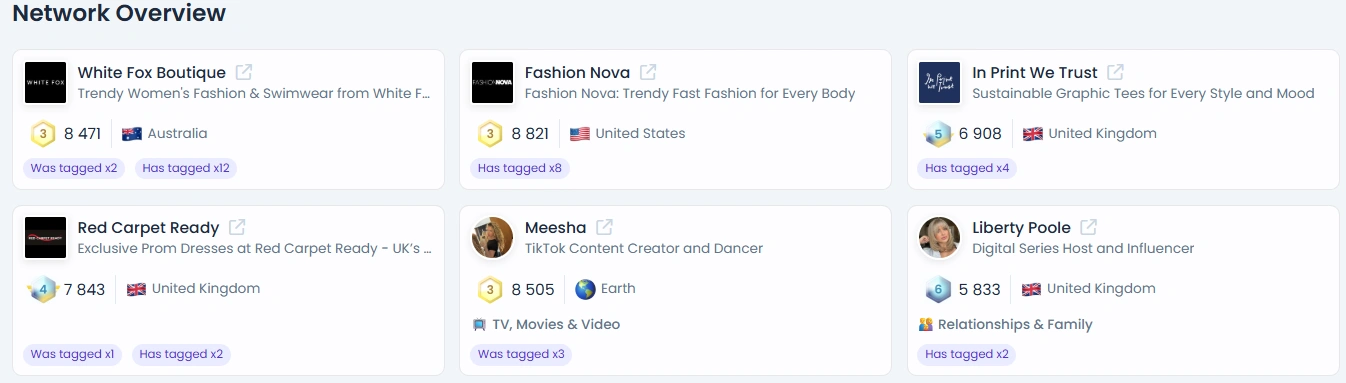Click the 'Network Overview' heading

coord(119,13)
